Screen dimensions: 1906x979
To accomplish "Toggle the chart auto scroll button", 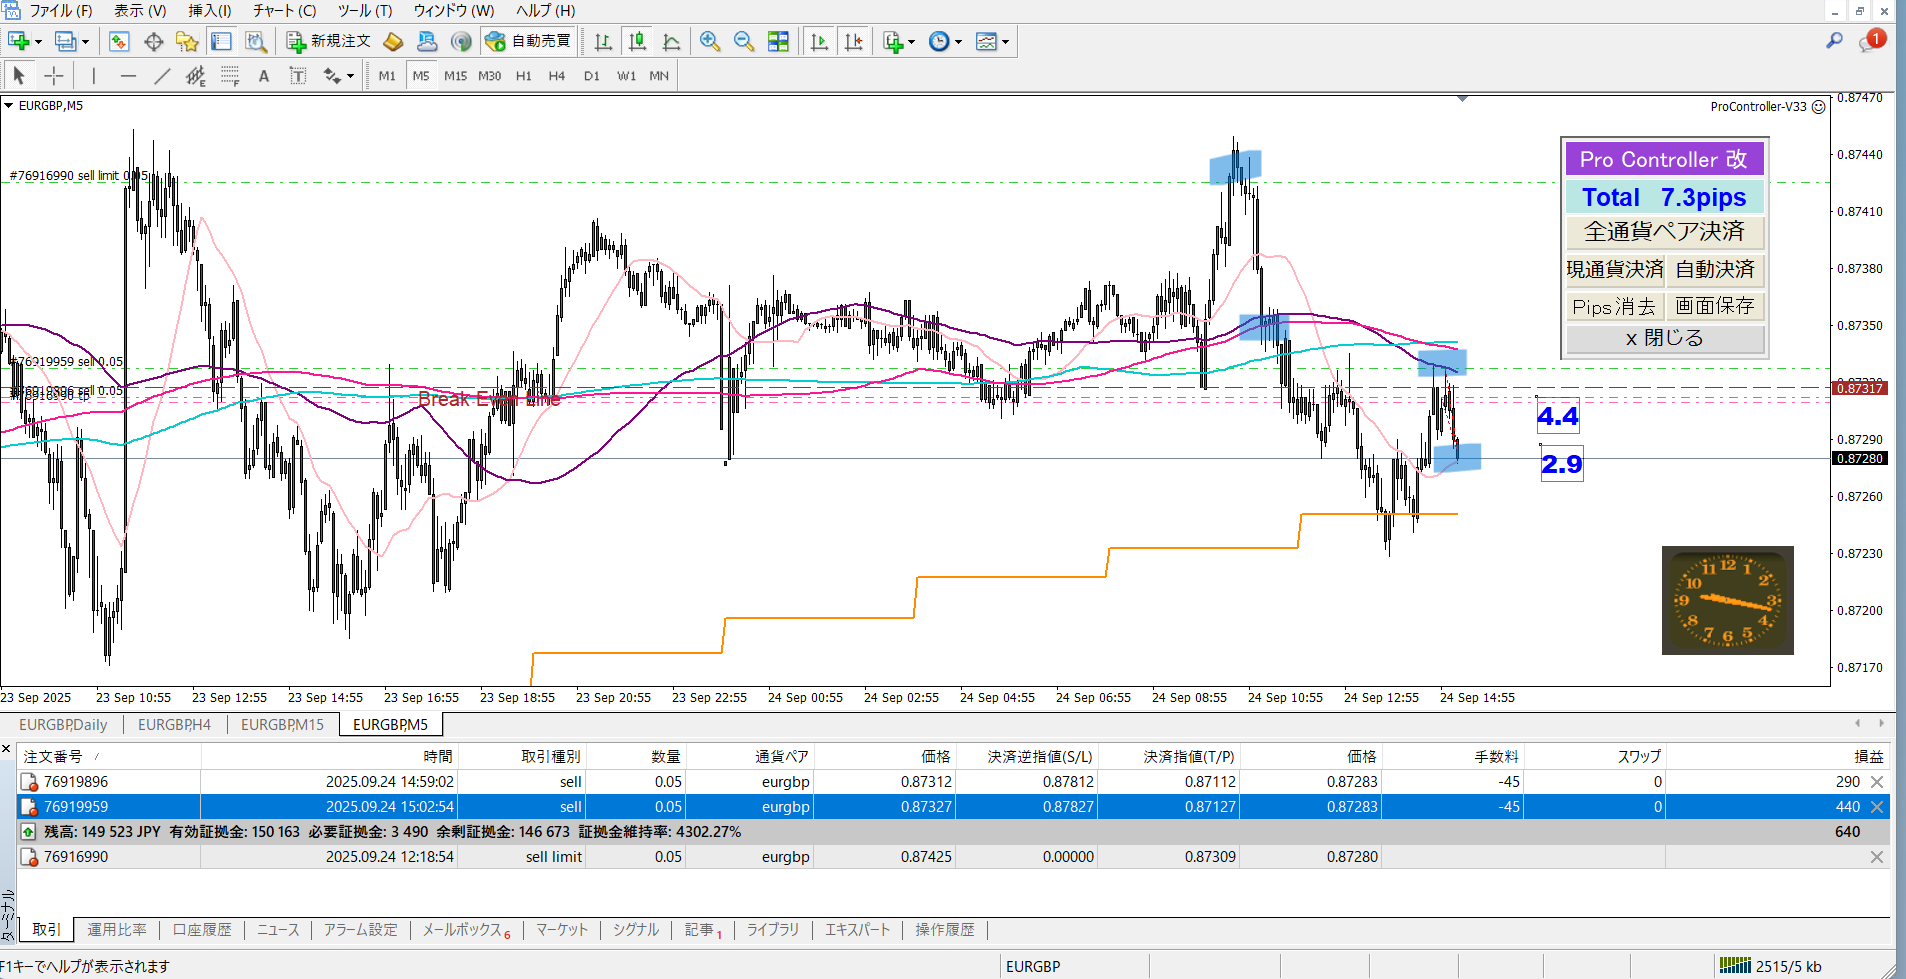I will [x=819, y=41].
